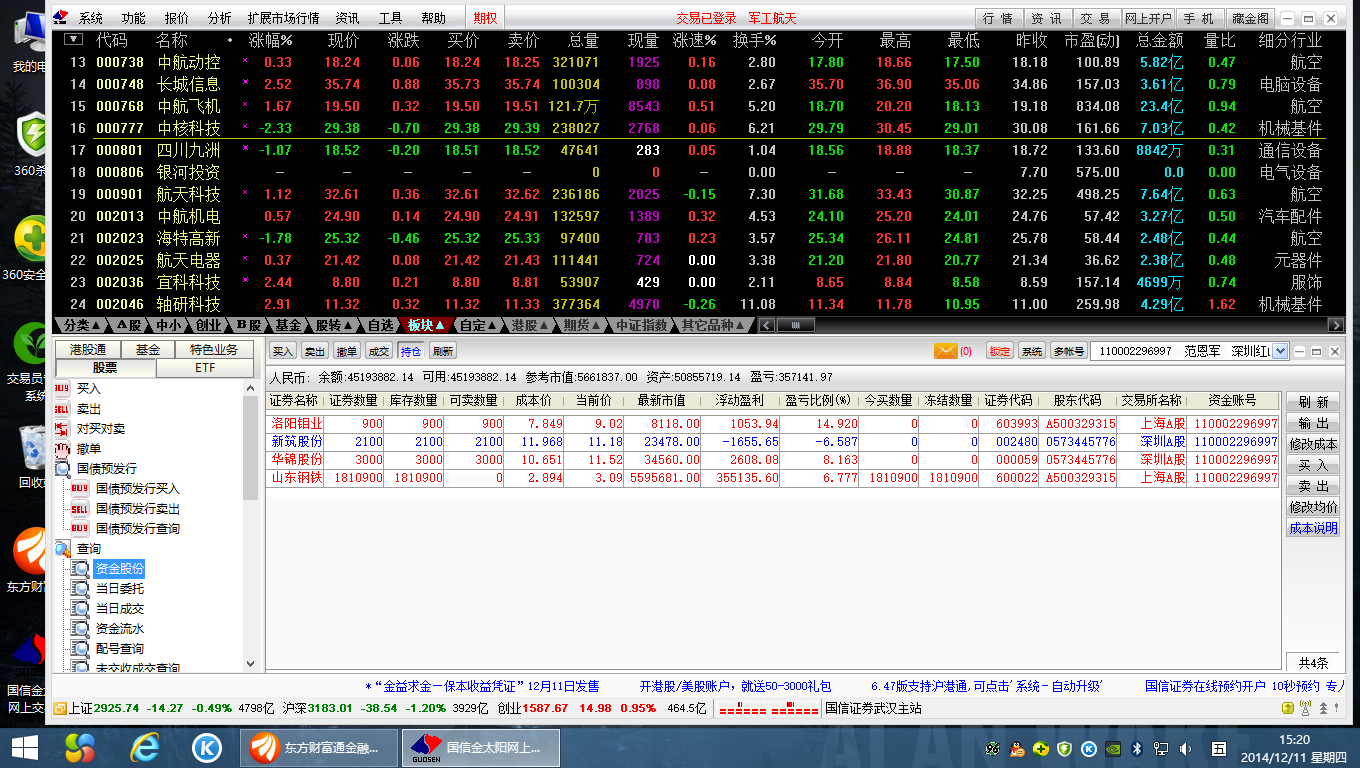
Task: Click right arrow of quote horizontal scrollbar
Action: pyautogui.click(x=1336, y=325)
